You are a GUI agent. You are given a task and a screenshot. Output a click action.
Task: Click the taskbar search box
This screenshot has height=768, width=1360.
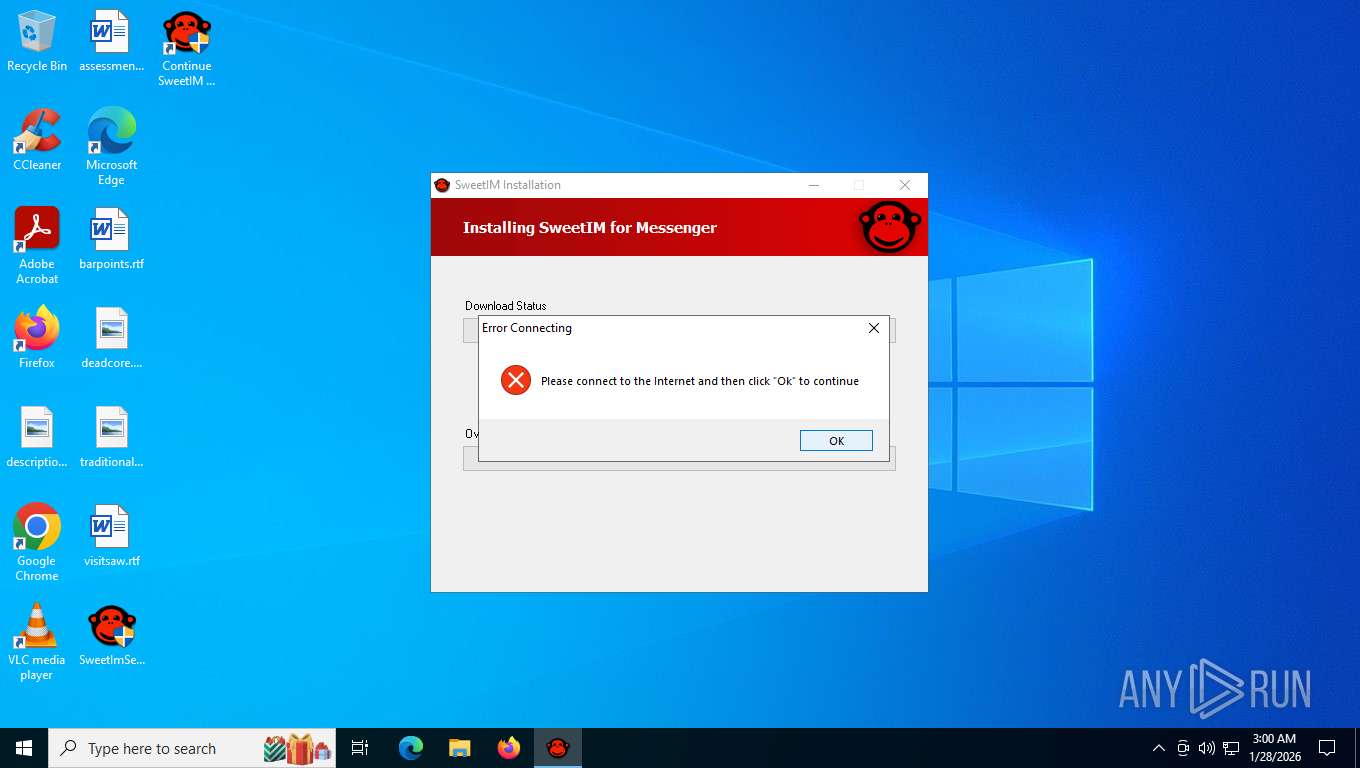(x=192, y=748)
